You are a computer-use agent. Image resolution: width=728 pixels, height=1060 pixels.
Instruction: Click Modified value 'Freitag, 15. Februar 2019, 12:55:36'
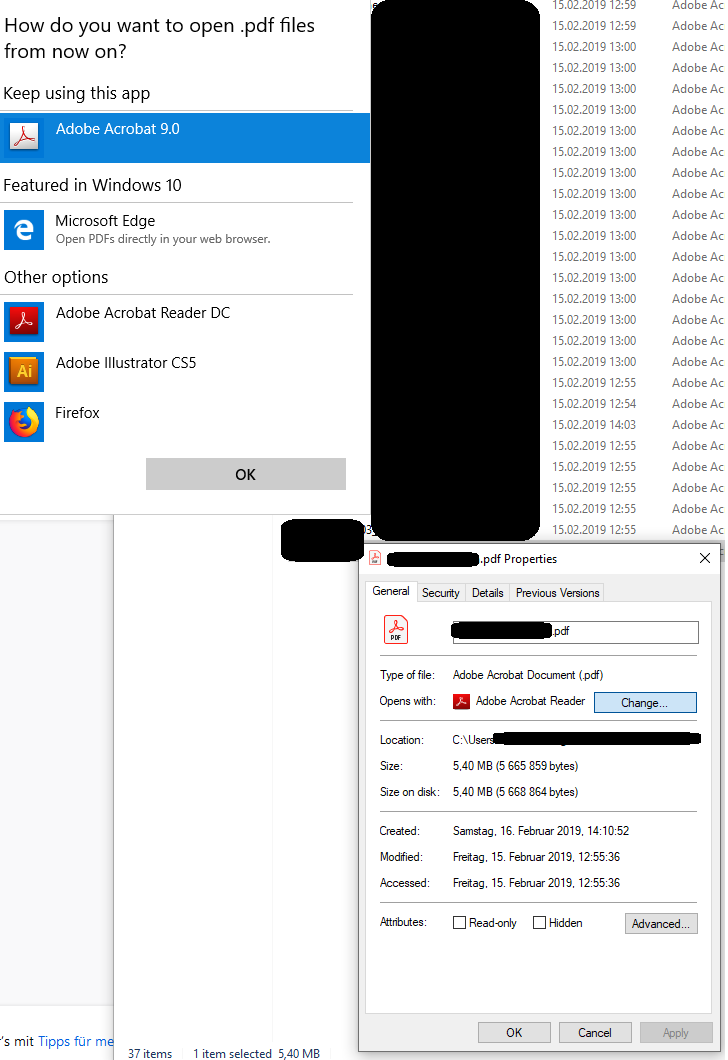[x=536, y=857]
